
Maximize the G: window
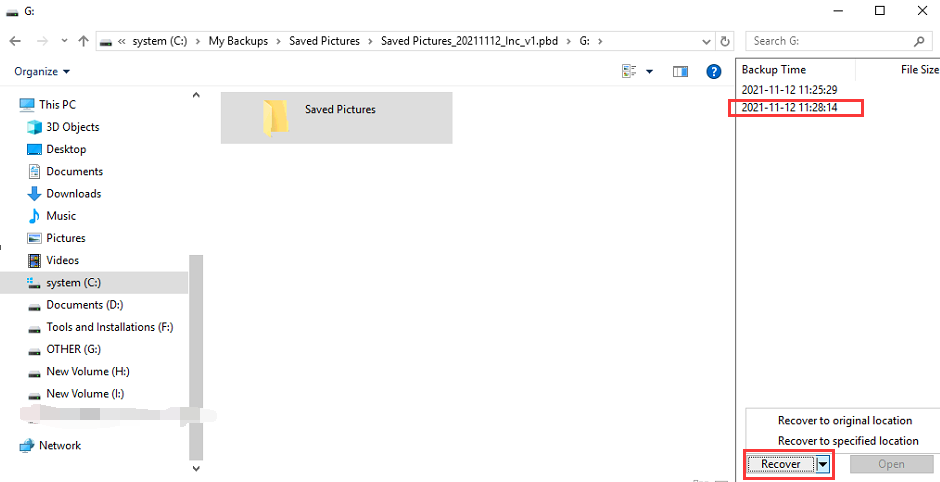coord(879,10)
